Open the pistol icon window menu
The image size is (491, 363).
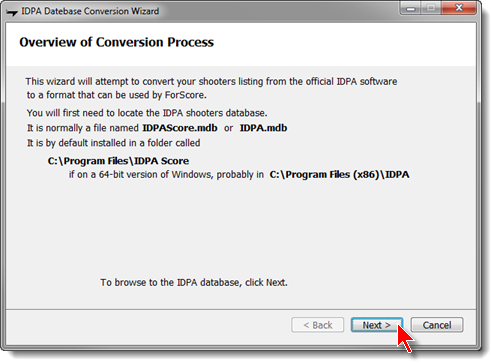12,12
